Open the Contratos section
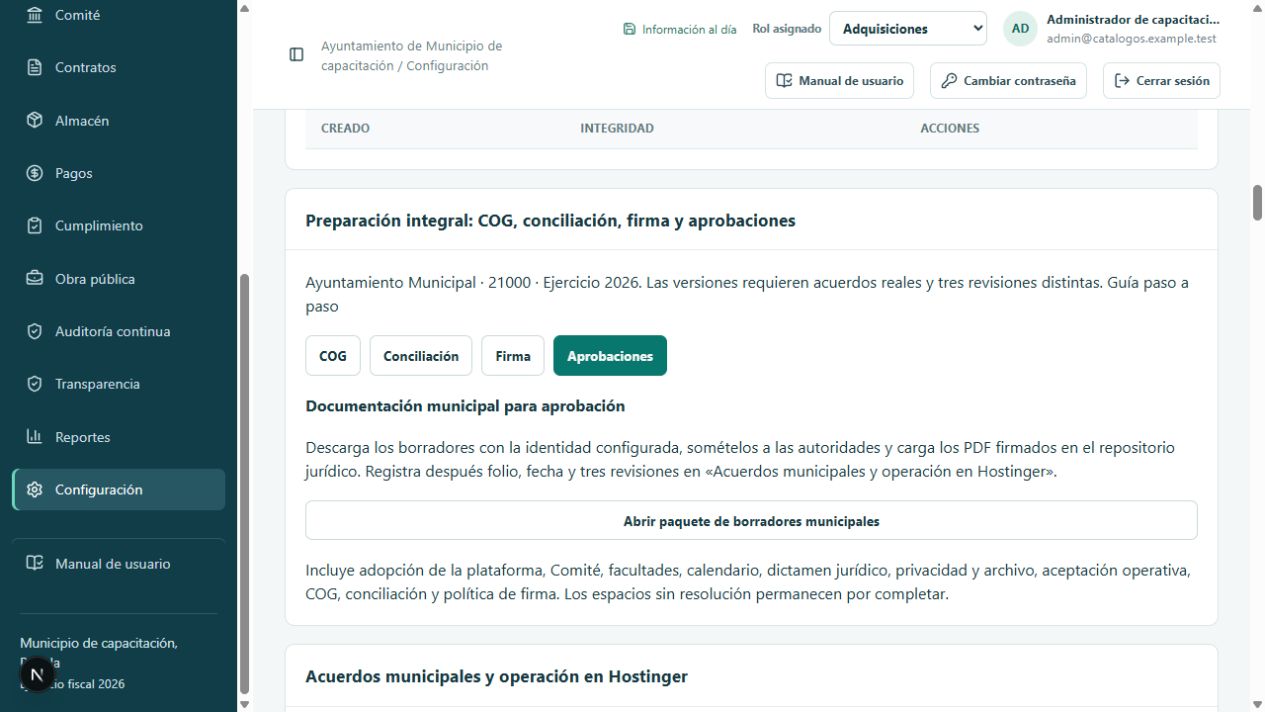 118,68
